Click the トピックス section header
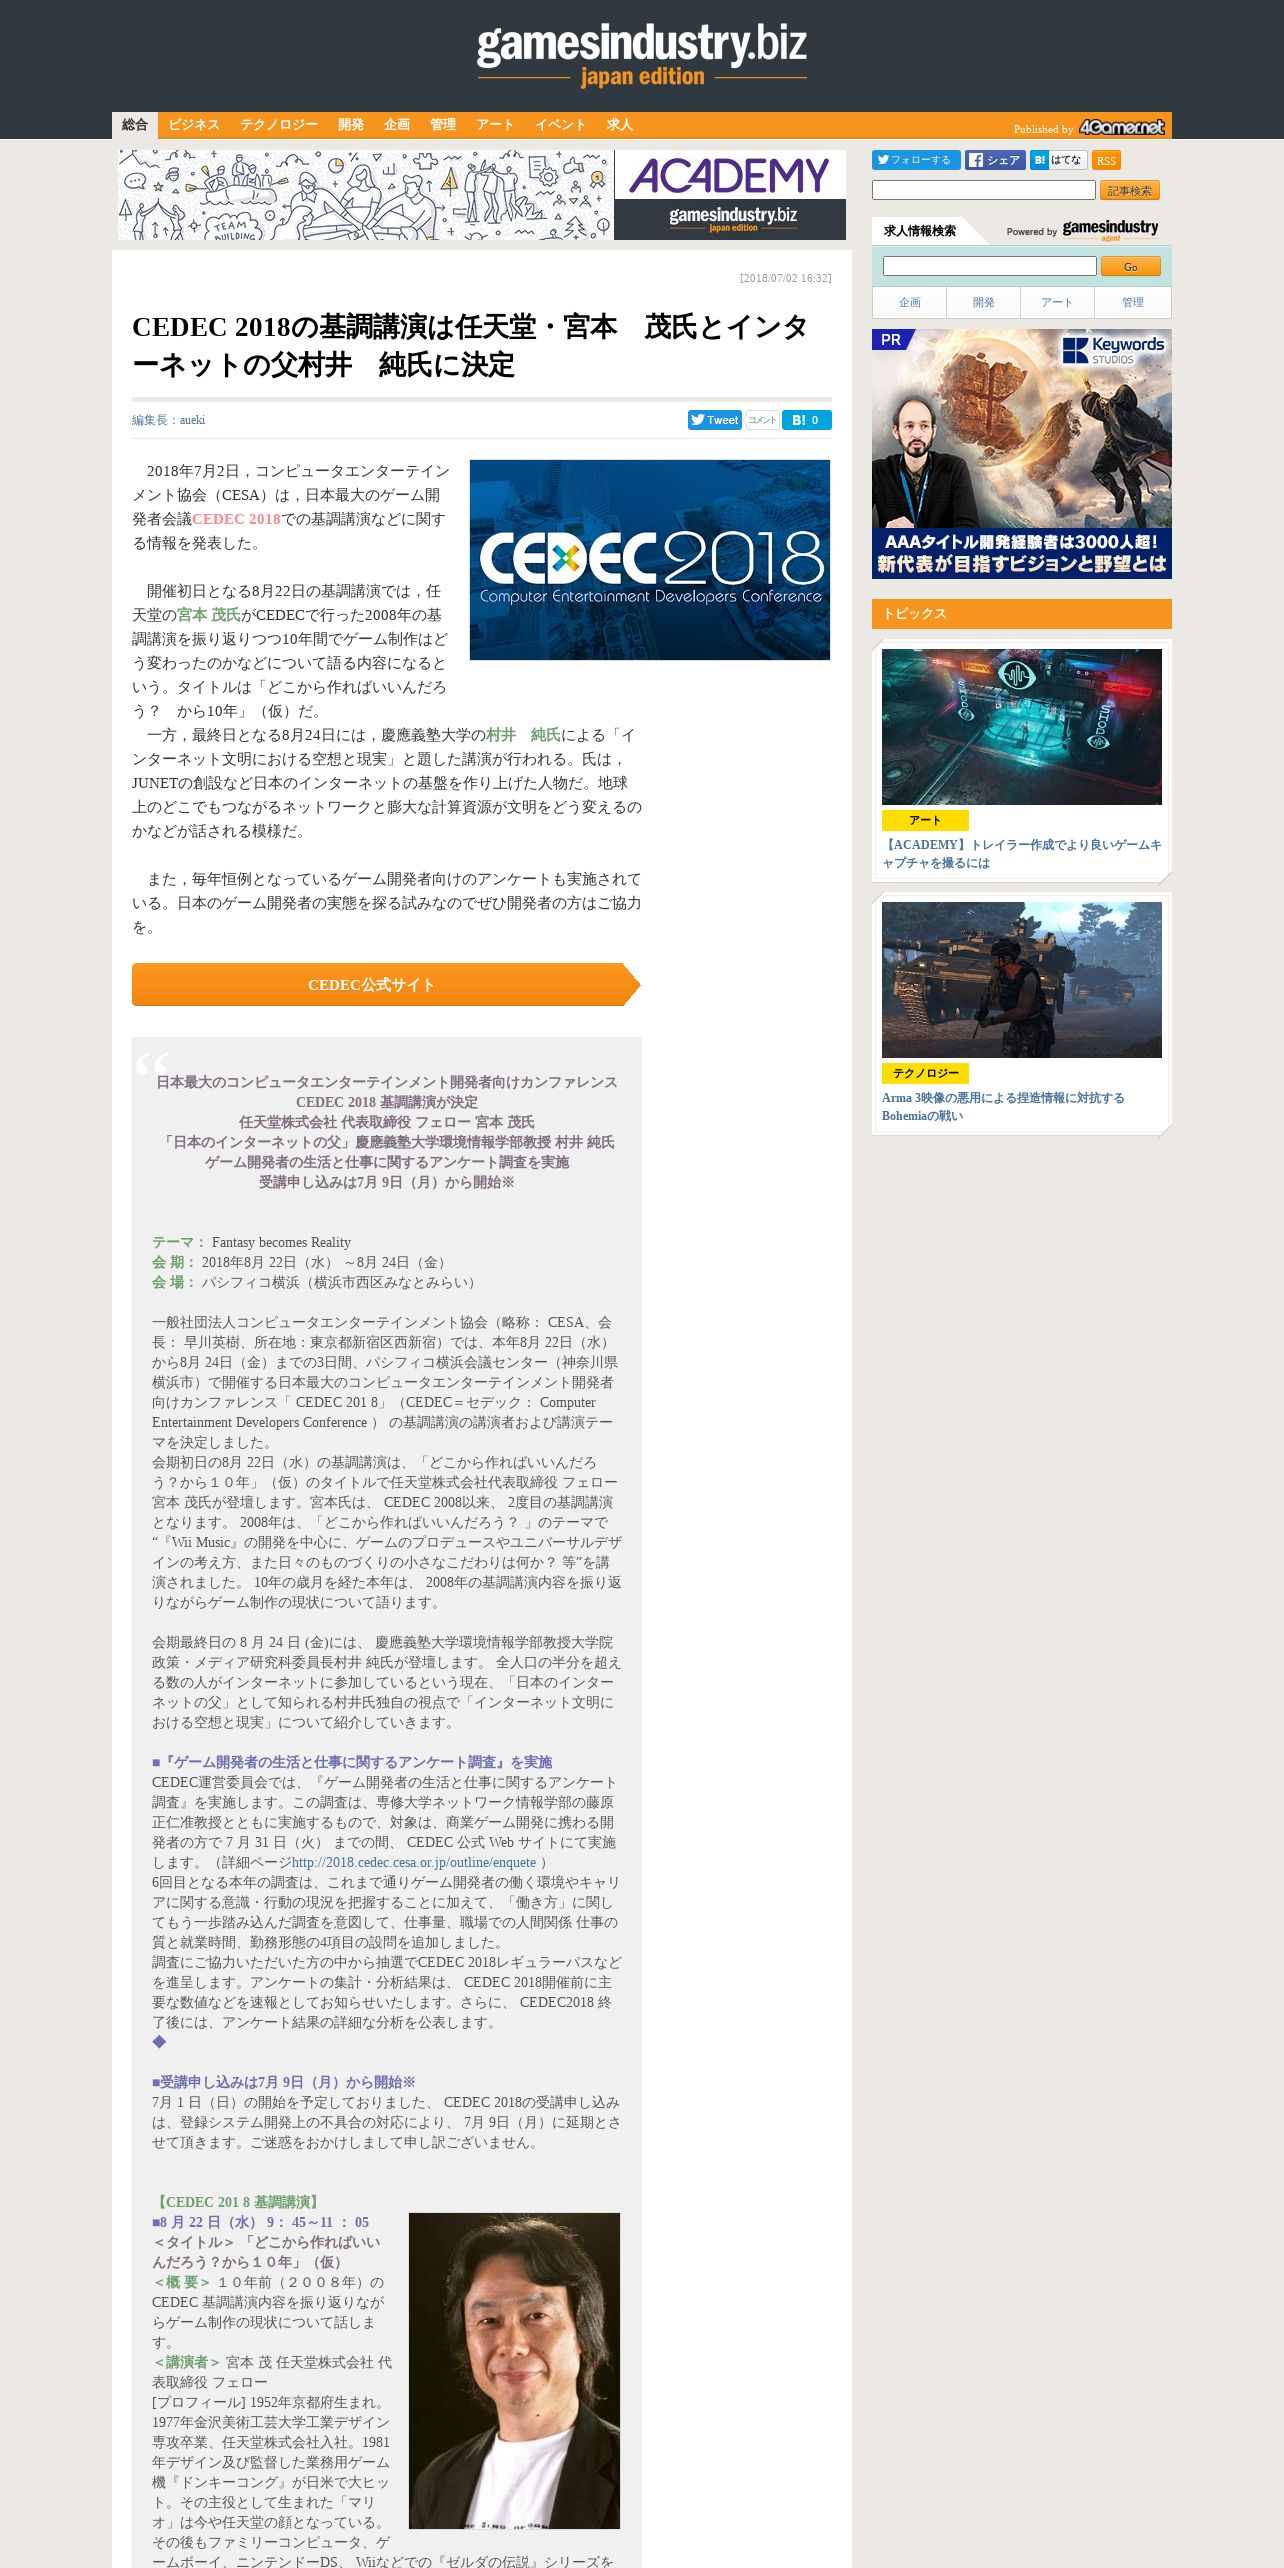1284x2568 pixels. tap(1022, 614)
